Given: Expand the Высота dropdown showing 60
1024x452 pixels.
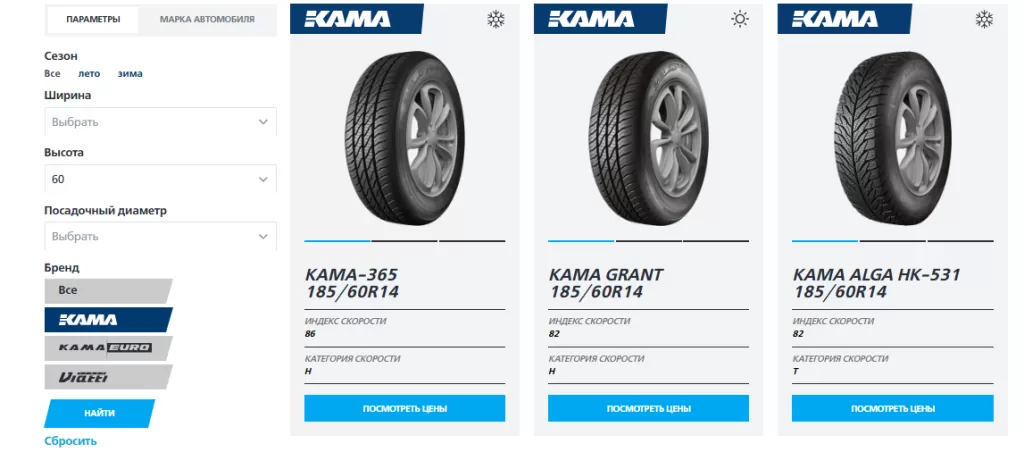Looking at the screenshot, I should pos(160,179).
